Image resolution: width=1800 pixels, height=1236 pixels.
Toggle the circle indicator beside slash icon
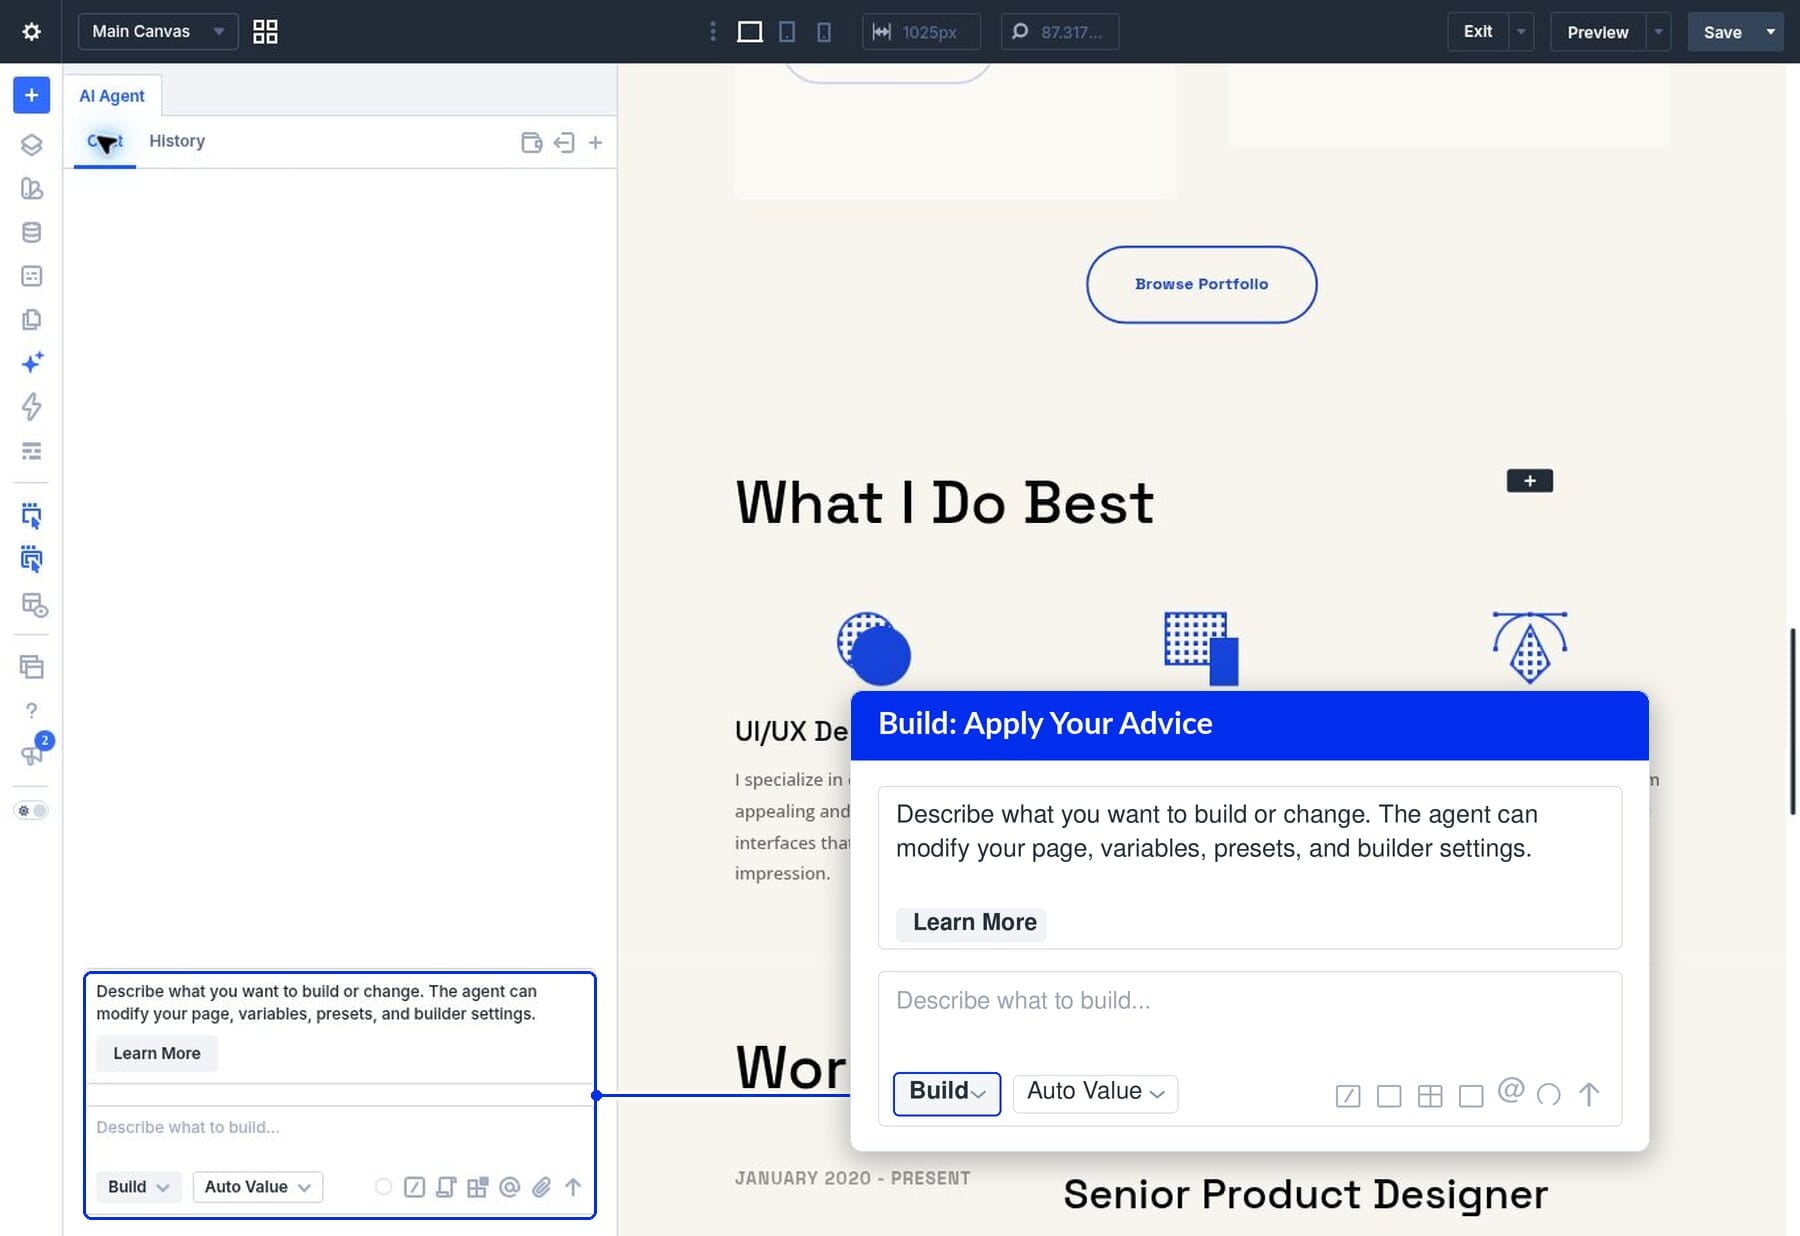383,1187
